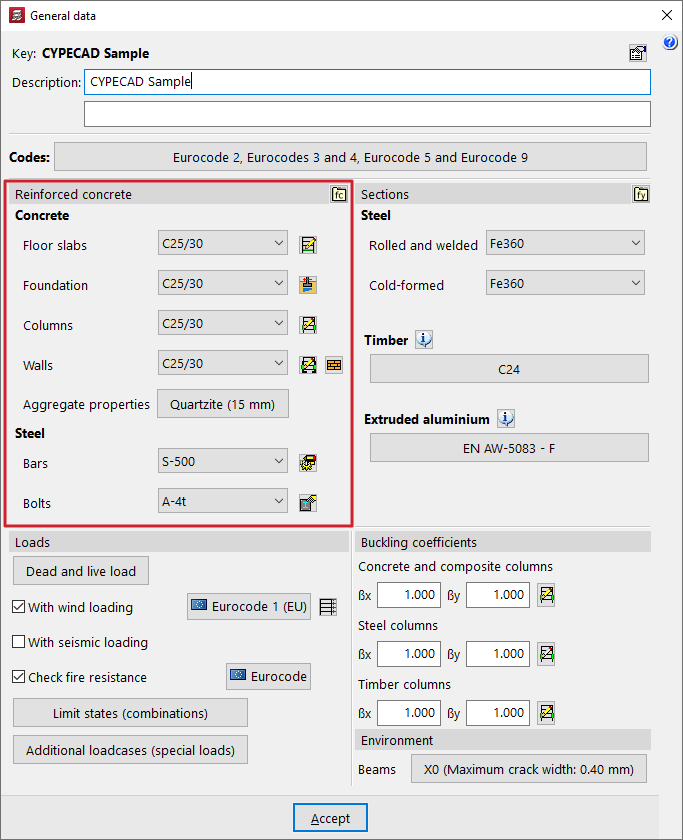Open Floor slabs options icon
683x840 pixels.
point(308,245)
